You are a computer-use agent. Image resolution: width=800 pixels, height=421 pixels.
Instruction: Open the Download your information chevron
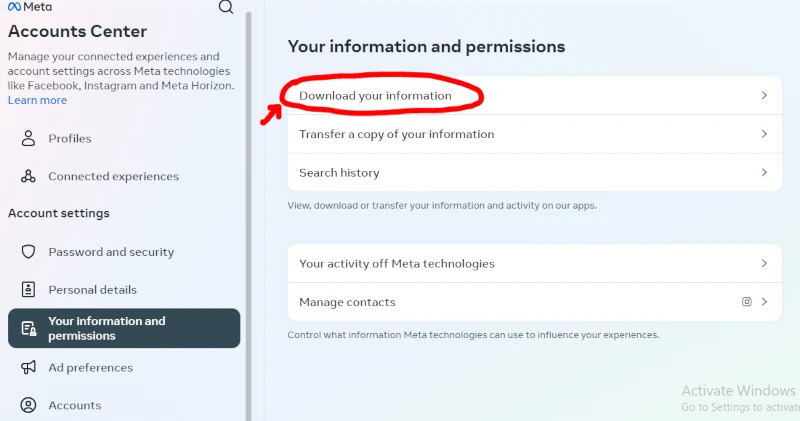tap(764, 96)
